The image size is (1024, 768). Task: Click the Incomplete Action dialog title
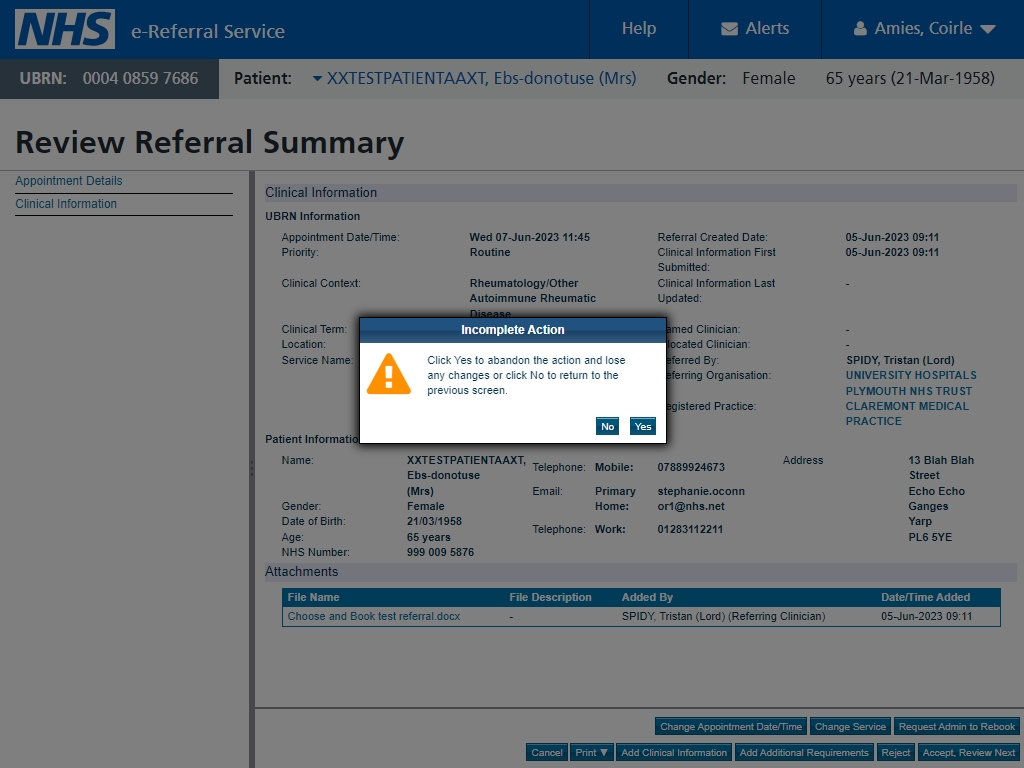point(513,330)
